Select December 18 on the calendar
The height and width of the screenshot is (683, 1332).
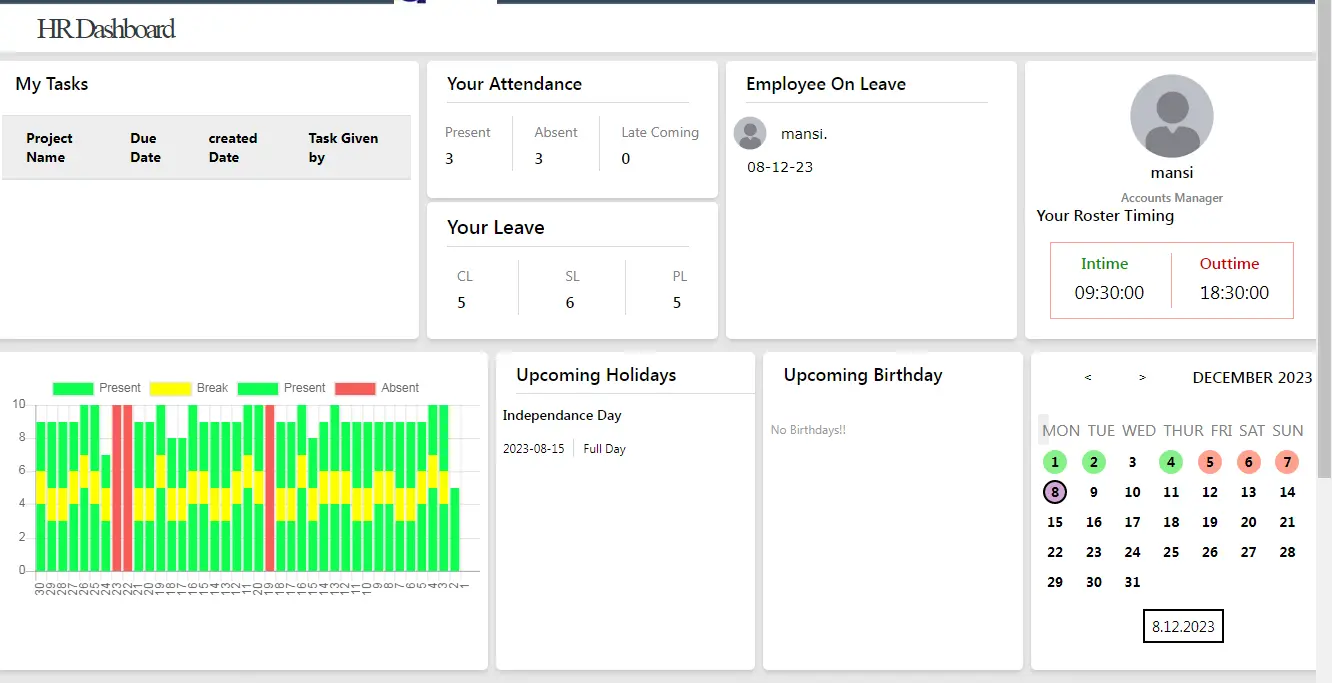[x=1171, y=522]
